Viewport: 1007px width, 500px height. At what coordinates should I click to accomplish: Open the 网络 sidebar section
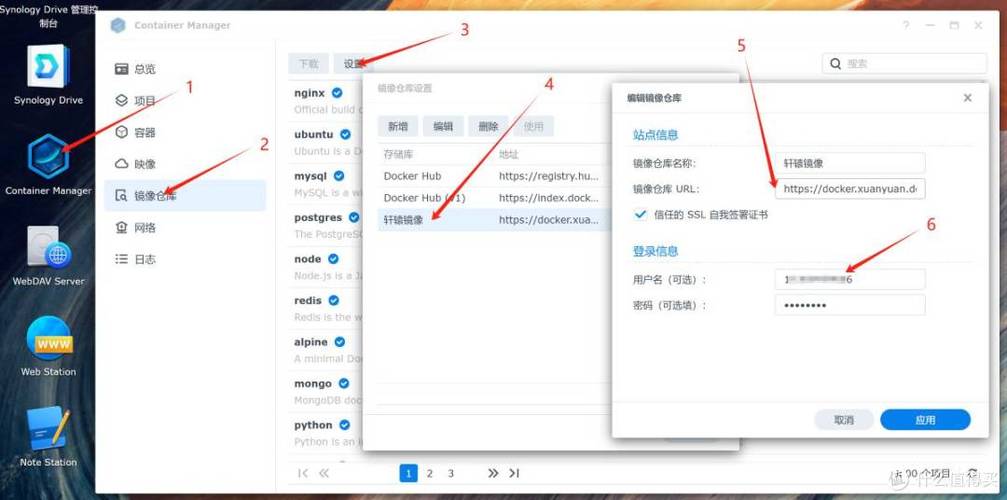(145, 228)
